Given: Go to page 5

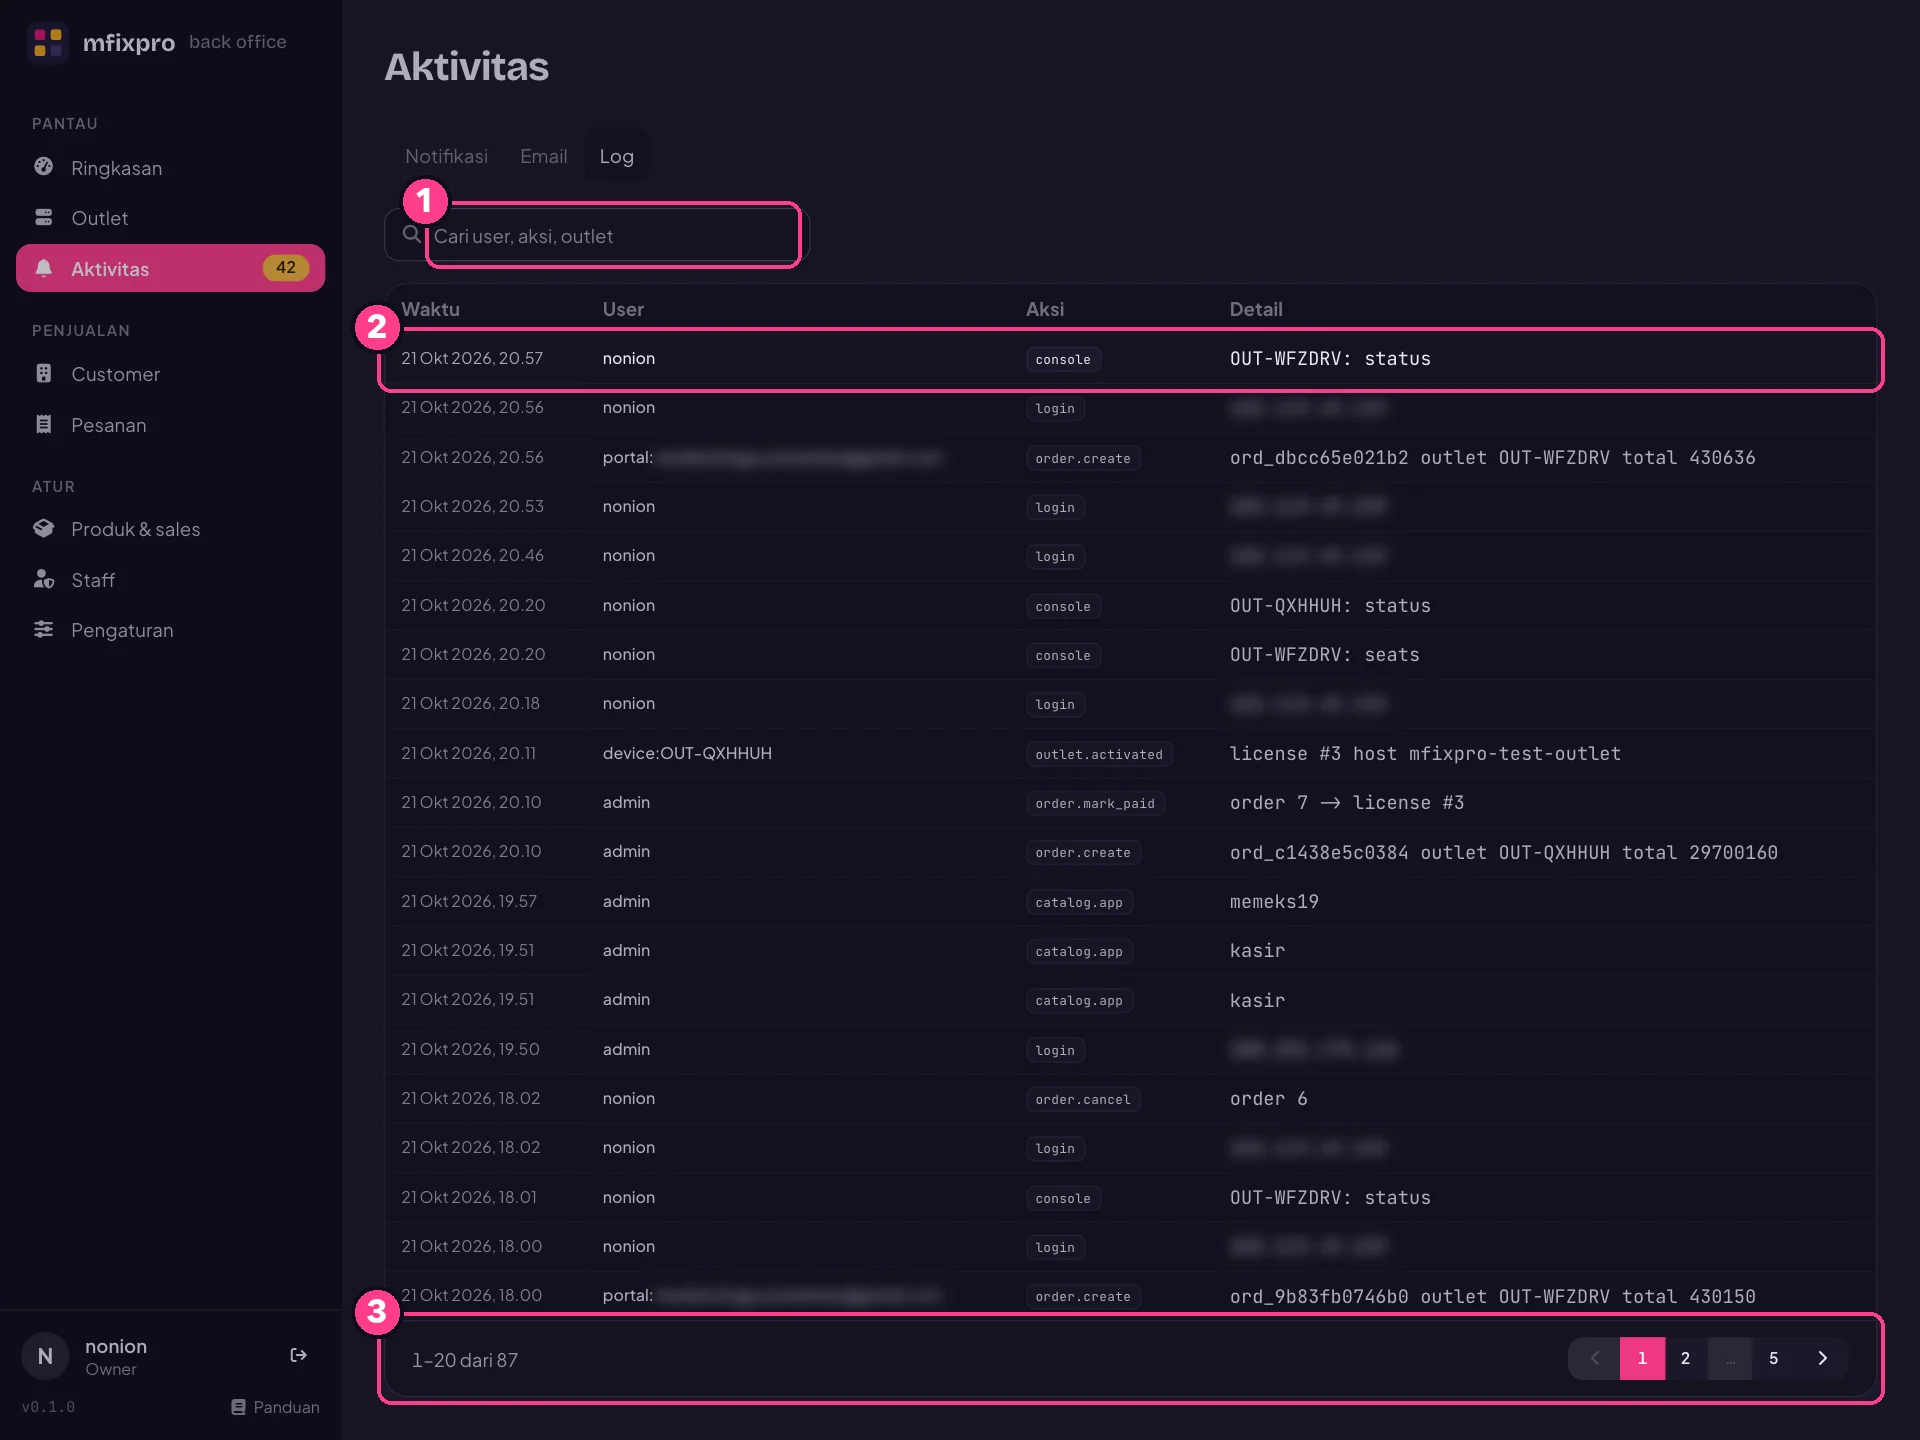Looking at the screenshot, I should (x=1773, y=1358).
